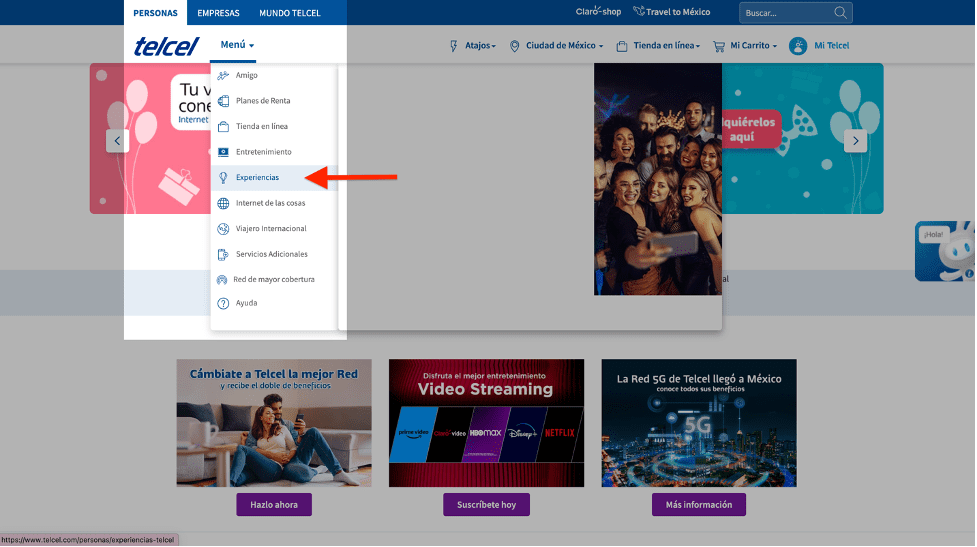Go to next carousel slide arrow
Image resolution: width=977 pixels, height=547 pixels.
pos(855,141)
